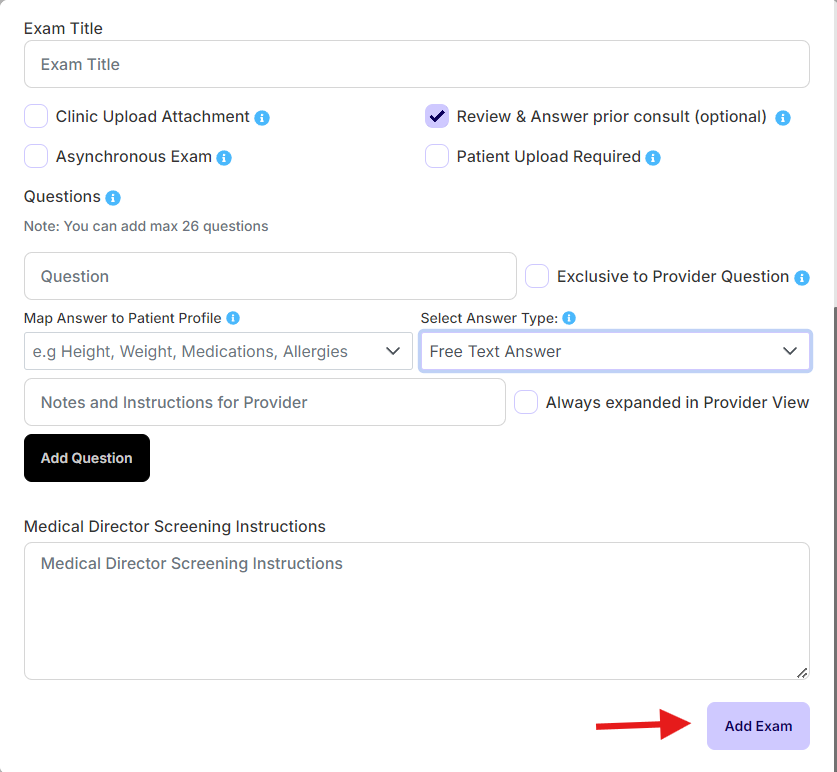Enable the Clinic Upload Attachment checkbox

coord(35,116)
